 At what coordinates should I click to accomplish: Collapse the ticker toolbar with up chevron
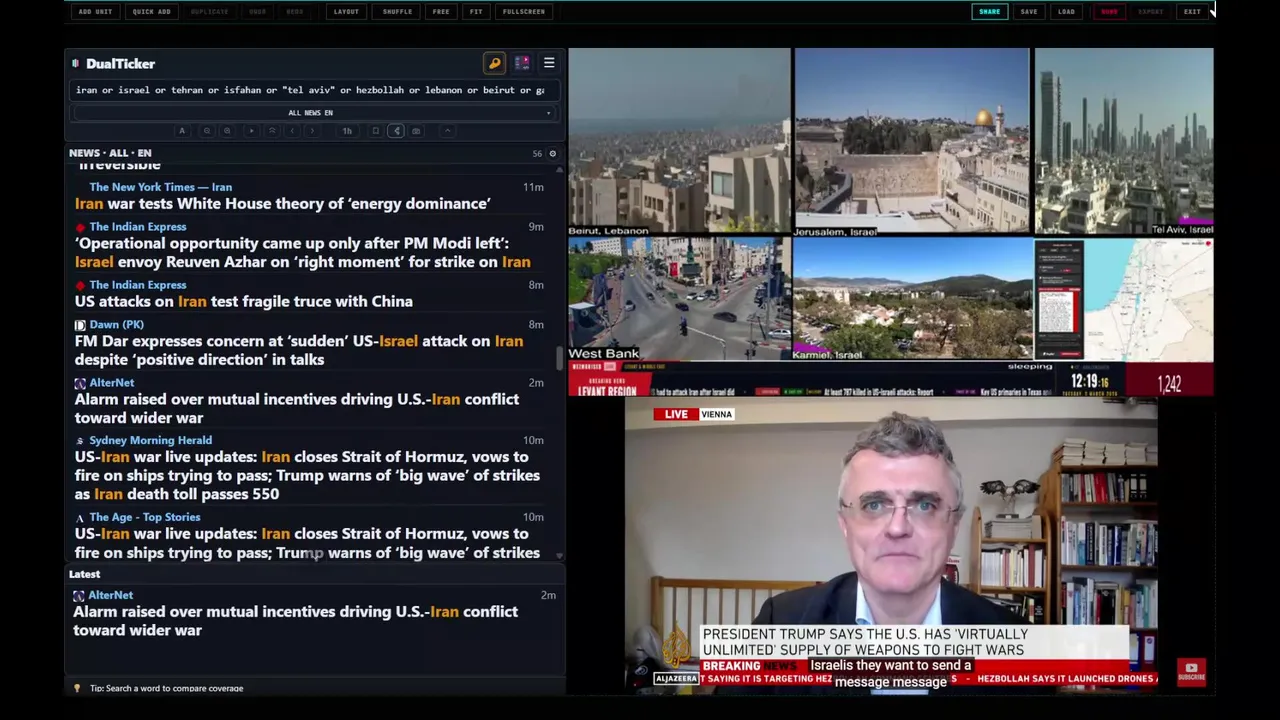[448, 131]
